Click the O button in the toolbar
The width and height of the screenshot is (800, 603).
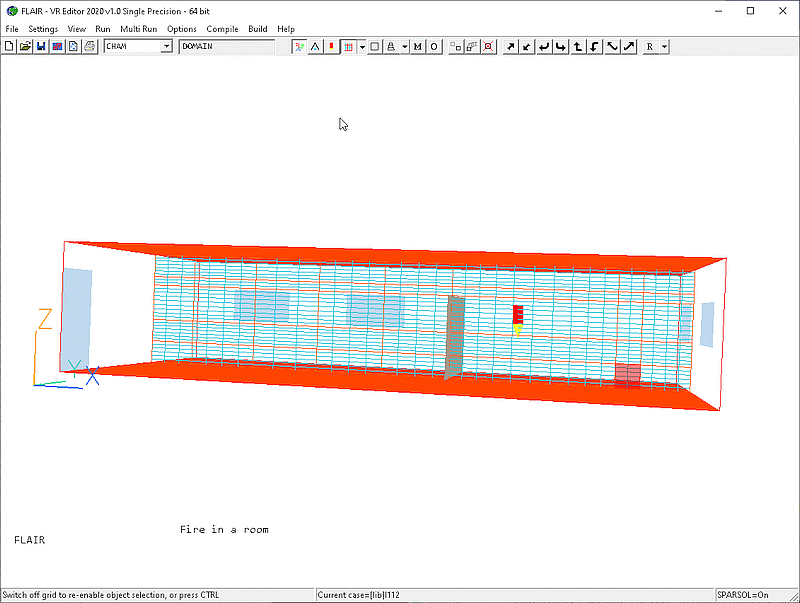tap(433, 46)
